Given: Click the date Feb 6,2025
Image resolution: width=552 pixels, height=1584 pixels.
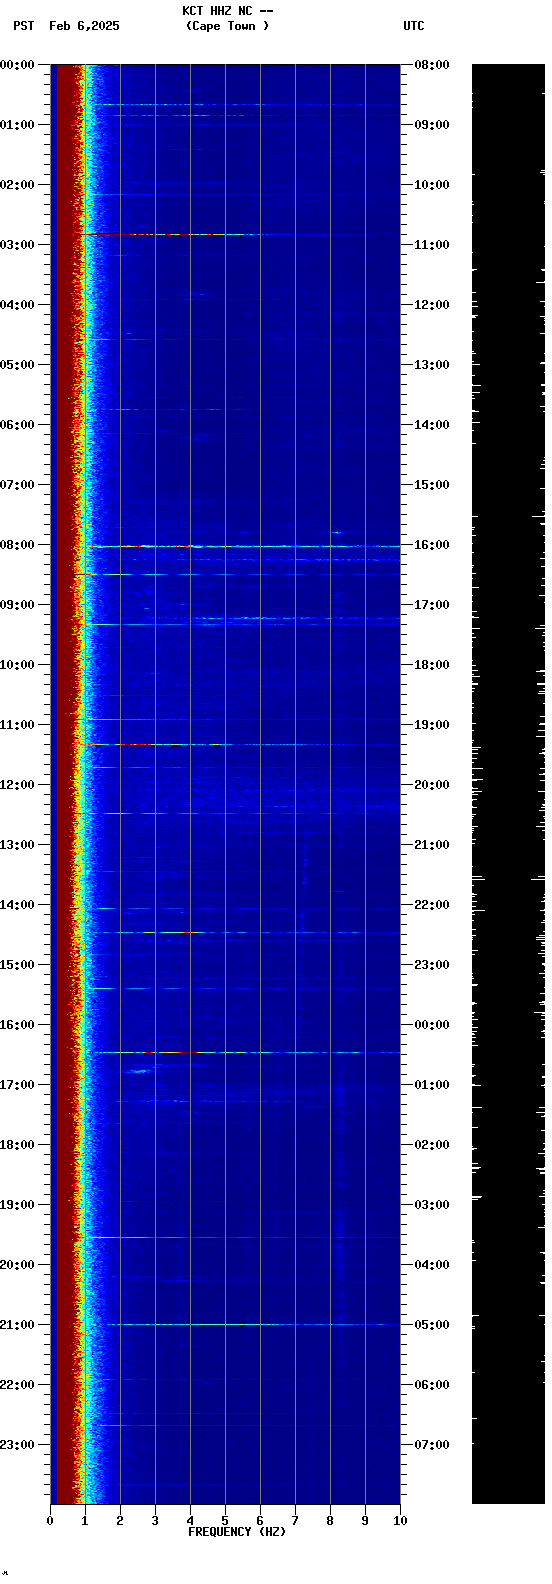Looking at the screenshot, I should [x=84, y=26].
